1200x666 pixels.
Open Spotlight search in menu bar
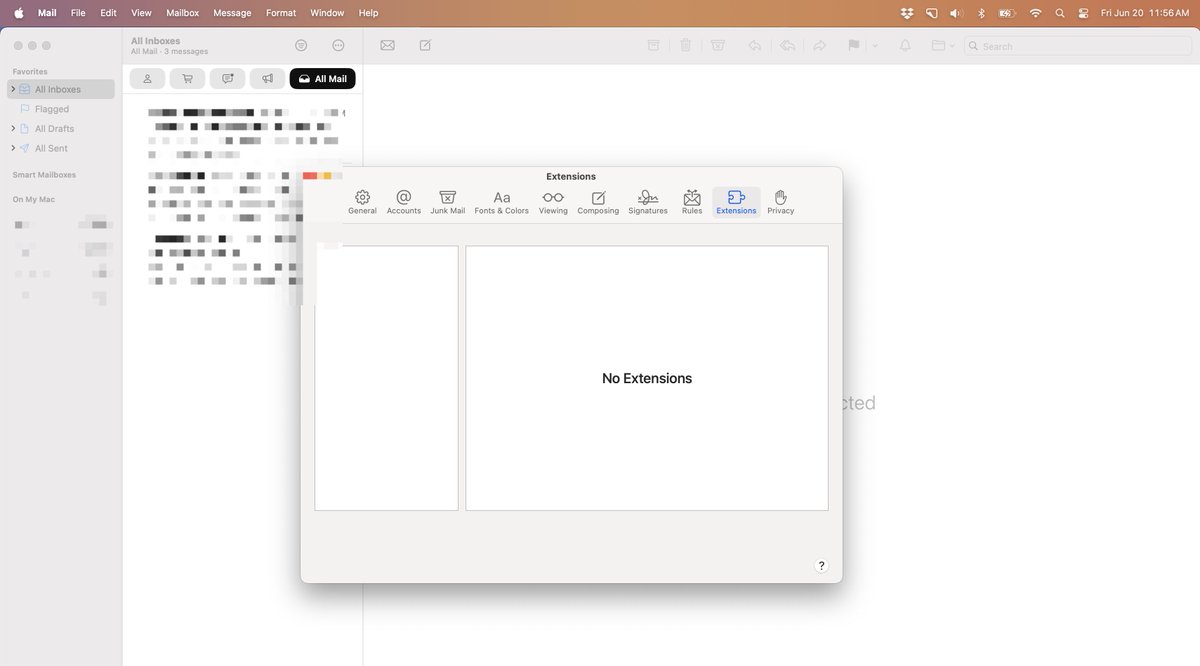tap(1060, 13)
